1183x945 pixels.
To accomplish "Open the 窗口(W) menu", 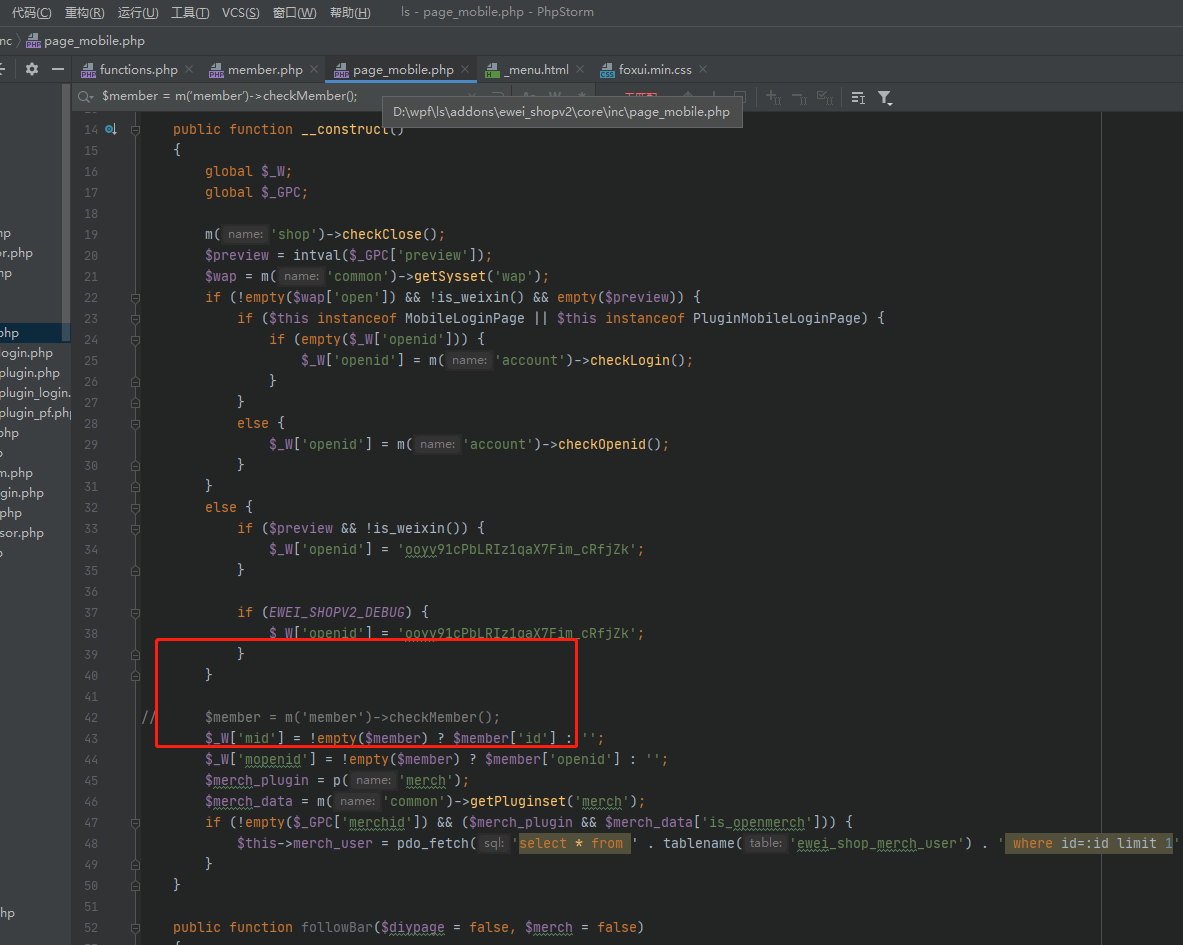I will click(294, 12).
